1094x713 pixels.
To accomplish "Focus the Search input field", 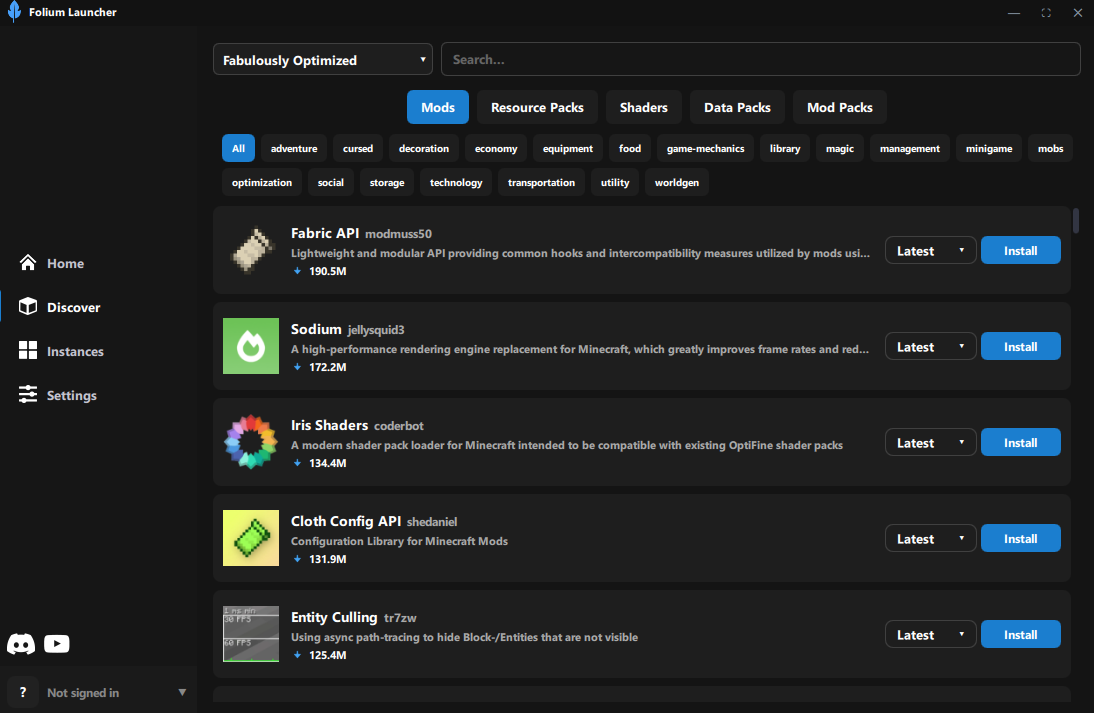I will coord(760,59).
